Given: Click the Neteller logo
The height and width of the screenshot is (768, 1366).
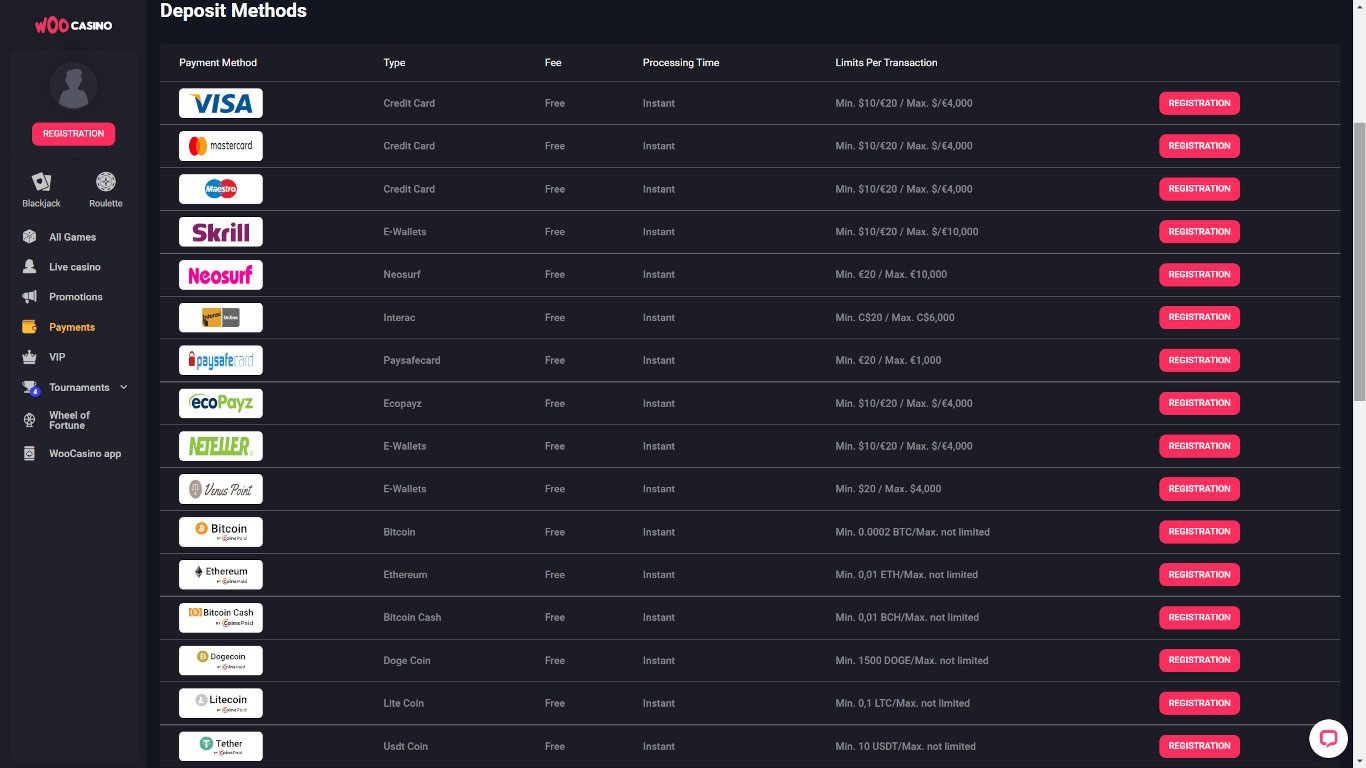Looking at the screenshot, I should coord(221,446).
